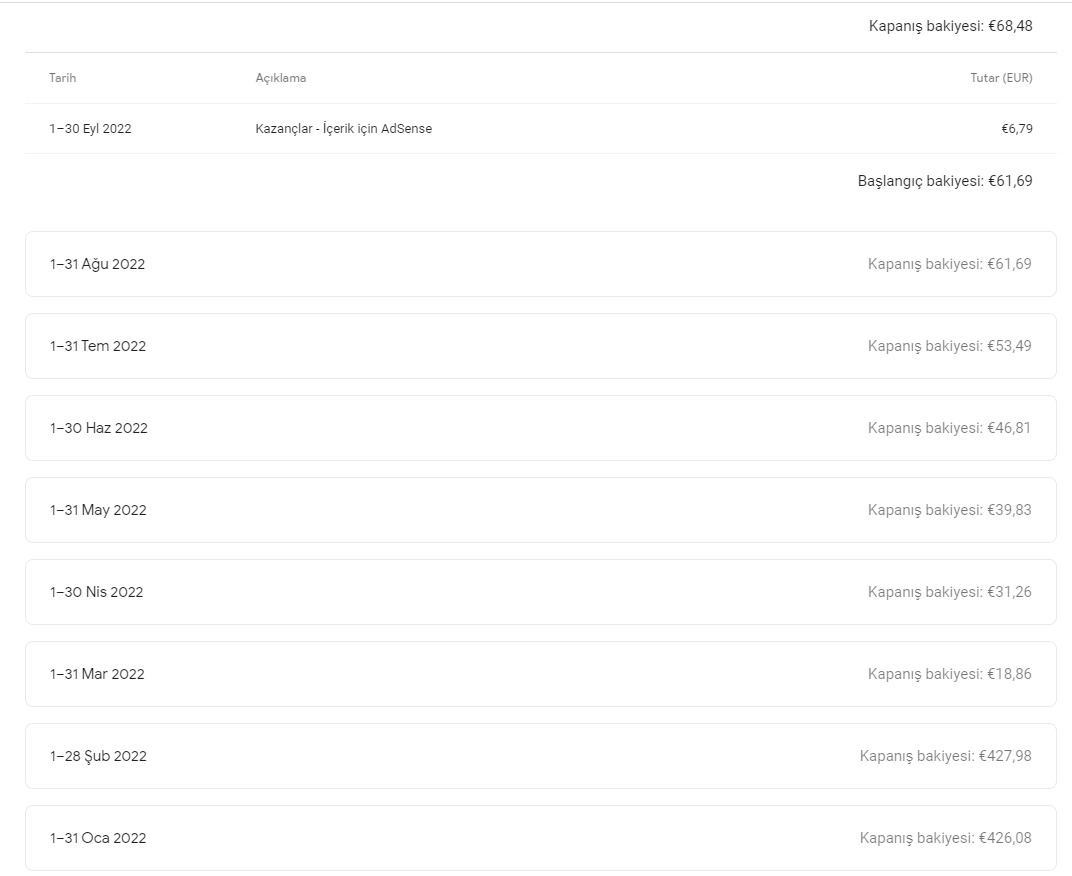The image size is (1072, 876).
Task: Click the Tarih column header
Action: pyautogui.click(x=62, y=78)
